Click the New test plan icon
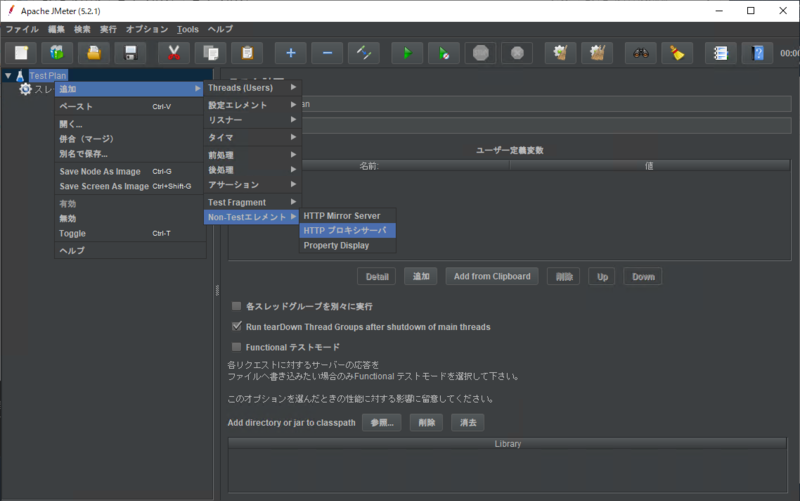The height and width of the screenshot is (501, 800). click(21, 53)
